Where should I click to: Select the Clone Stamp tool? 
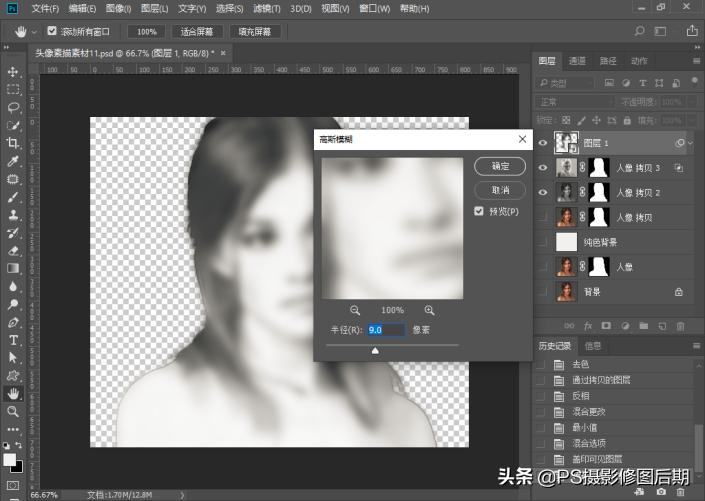pos(13,215)
